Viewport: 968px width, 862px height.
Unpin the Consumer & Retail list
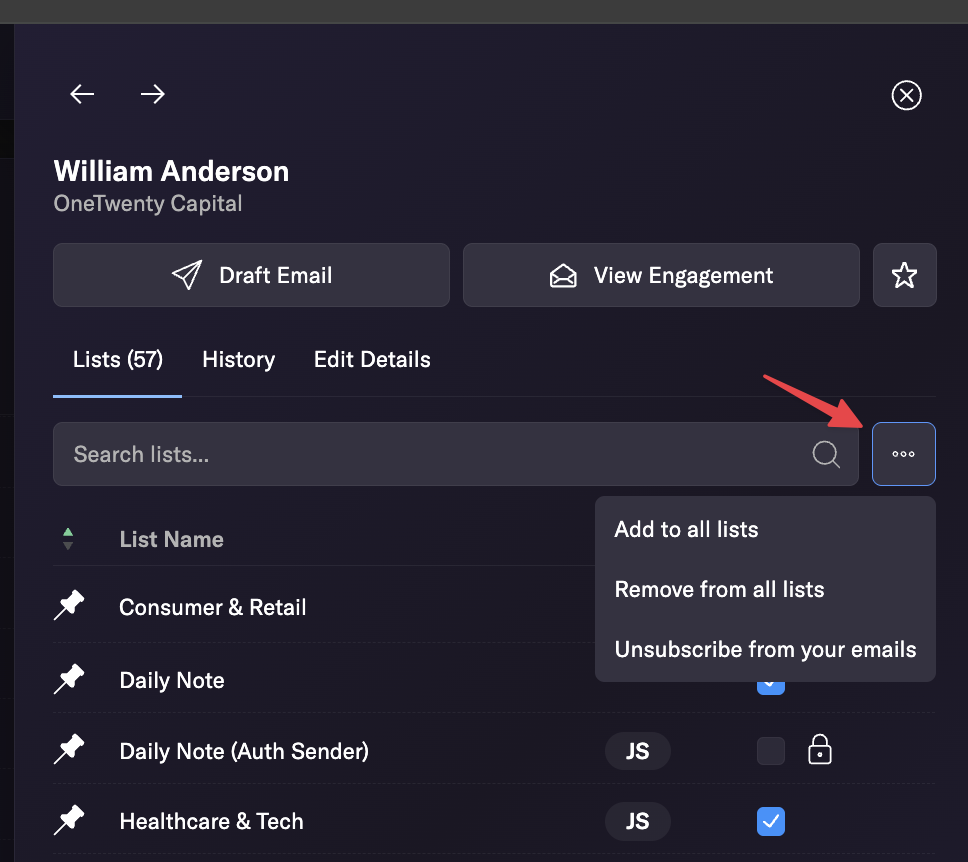click(69, 605)
